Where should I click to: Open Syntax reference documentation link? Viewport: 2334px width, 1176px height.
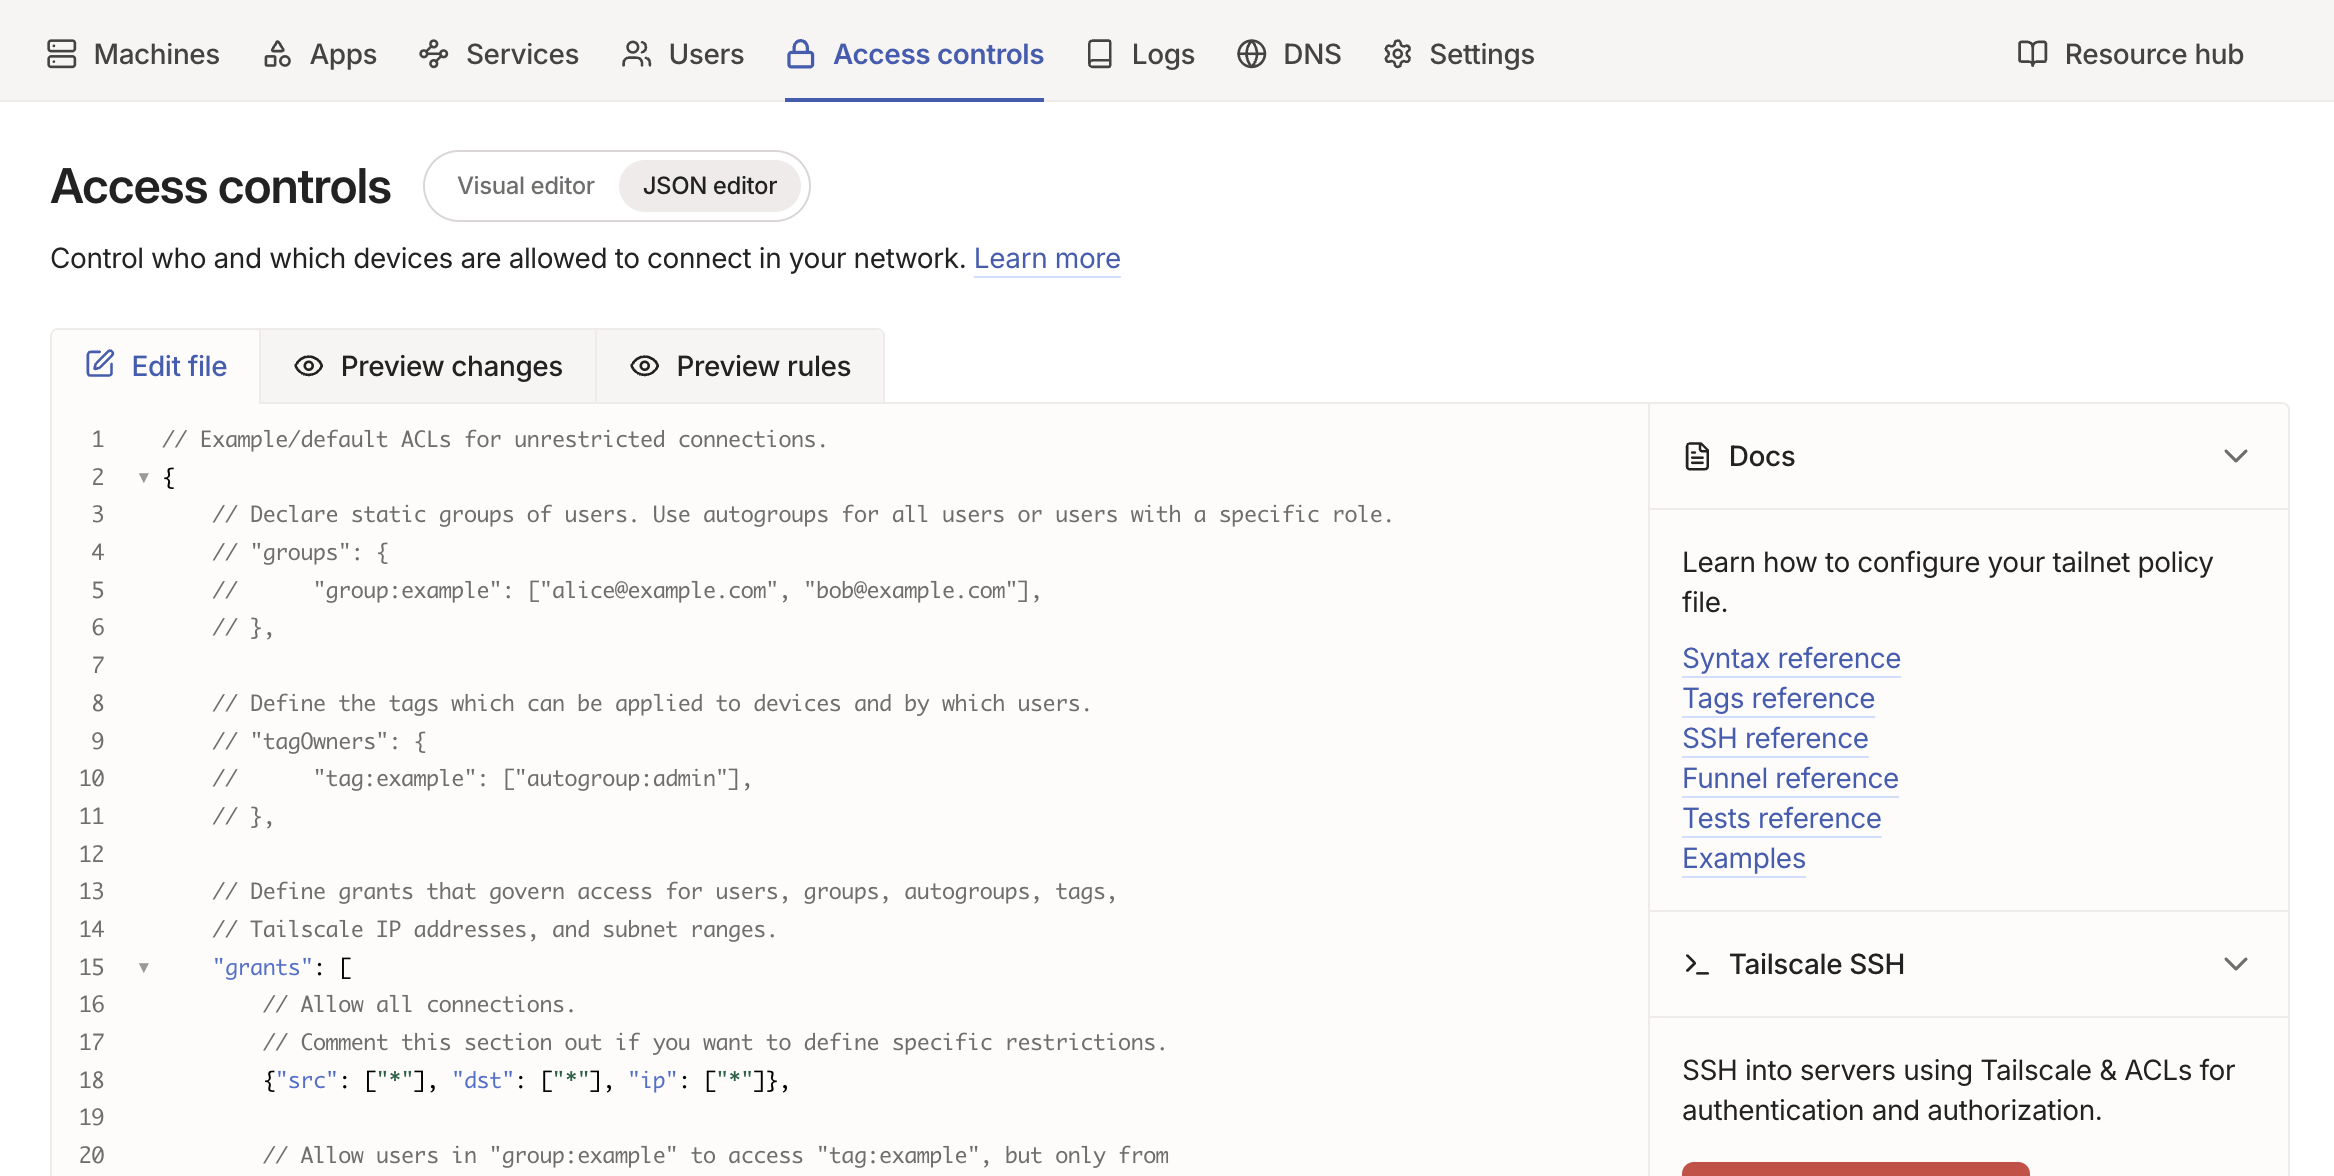point(1790,659)
